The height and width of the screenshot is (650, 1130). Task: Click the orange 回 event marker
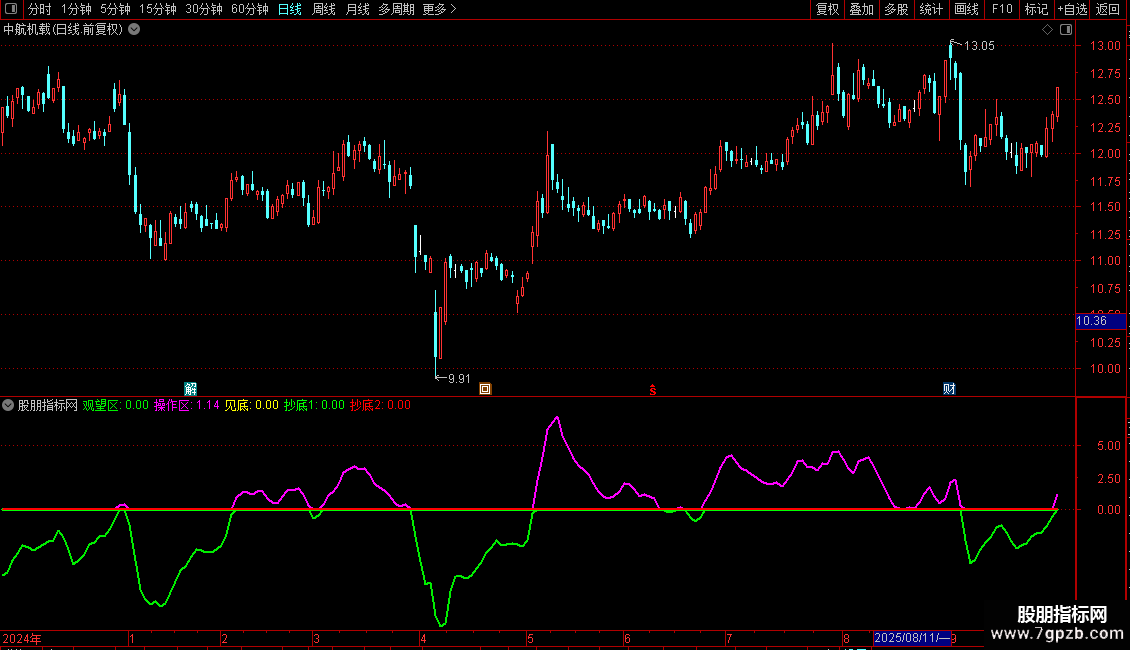pyautogui.click(x=485, y=389)
